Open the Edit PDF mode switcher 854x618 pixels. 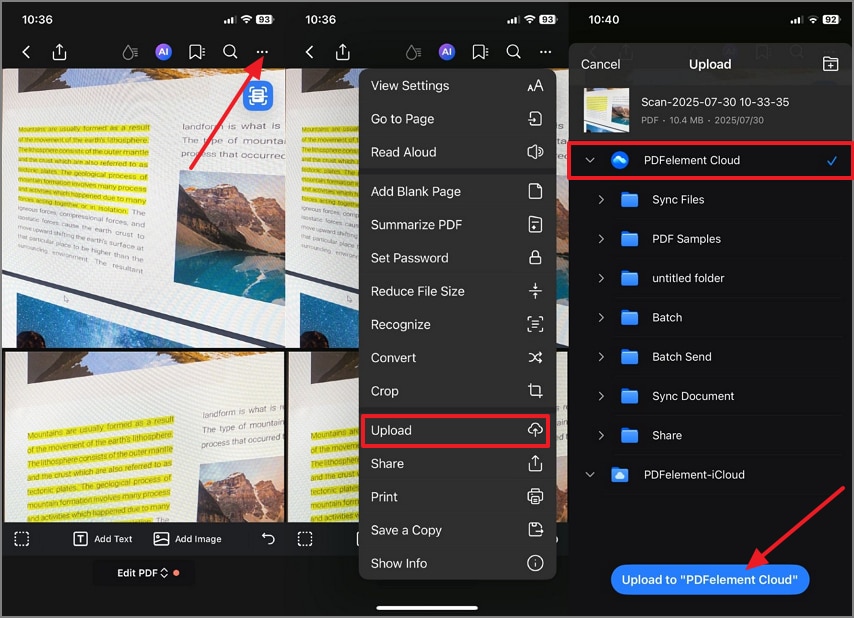(x=144, y=573)
